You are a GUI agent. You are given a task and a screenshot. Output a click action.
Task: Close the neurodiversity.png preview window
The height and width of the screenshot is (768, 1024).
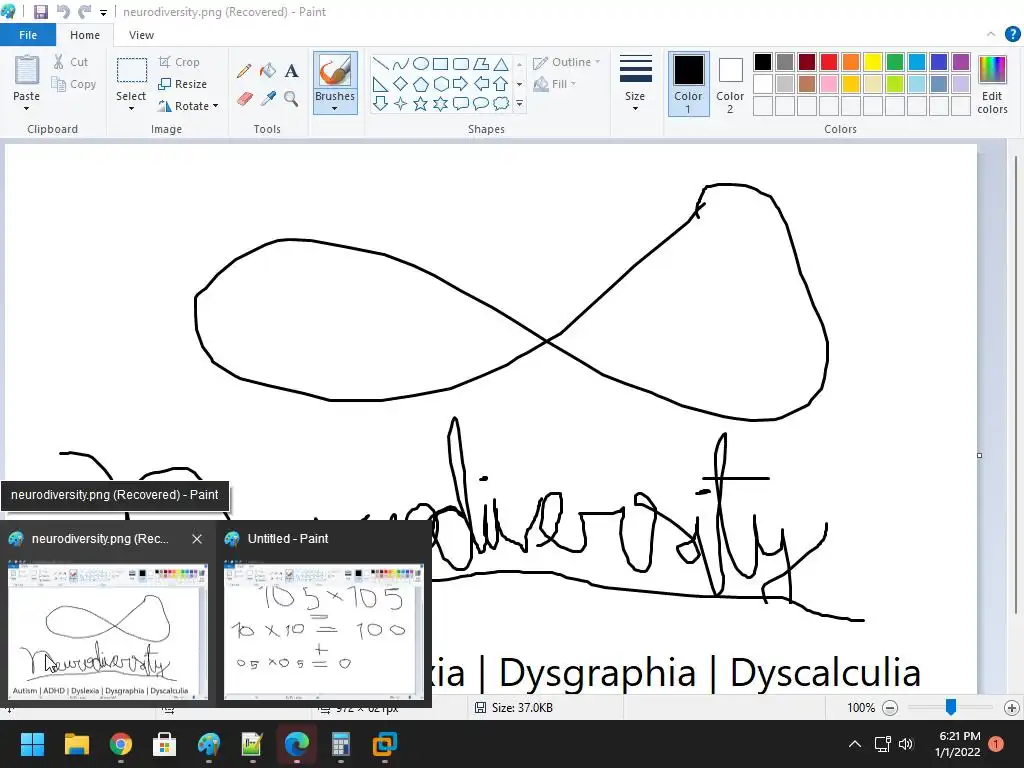(197, 539)
